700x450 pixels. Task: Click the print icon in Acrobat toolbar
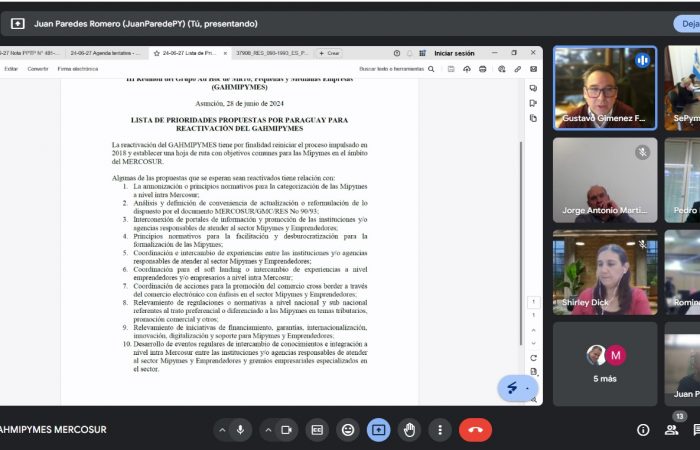pyautogui.click(x=483, y=69)
